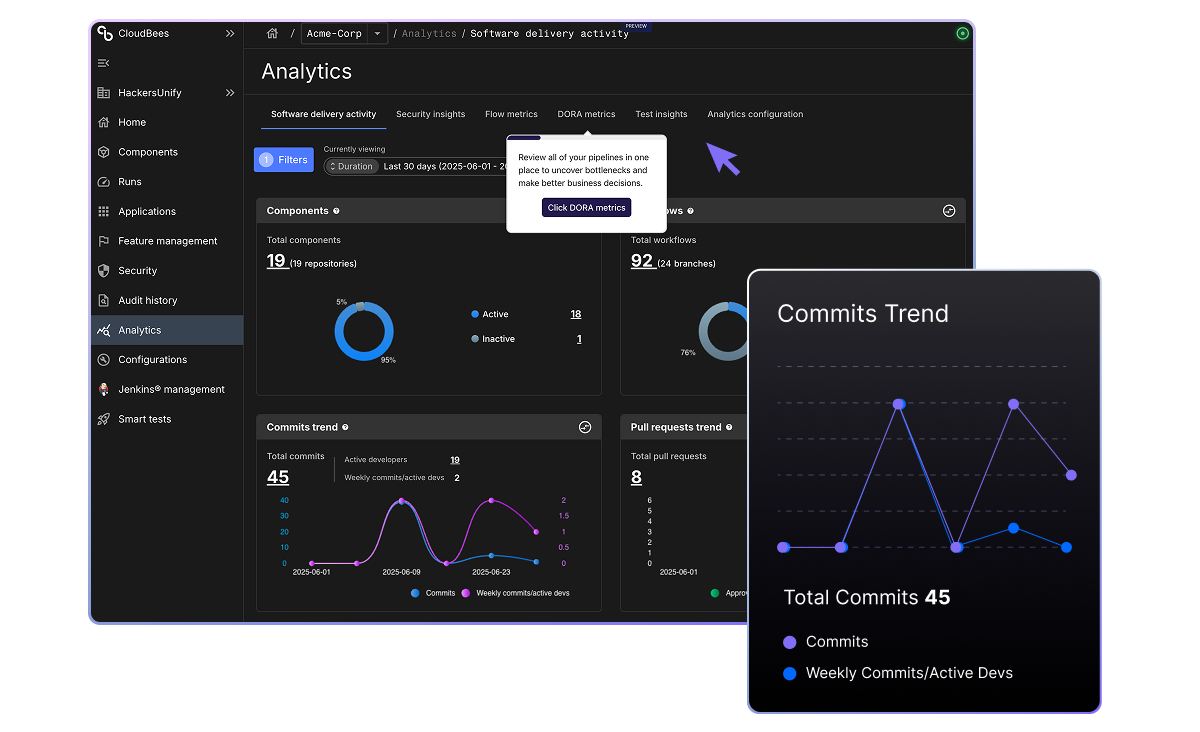This screenshot has width=1200, height=732.
Task: Toggle Active legend in components donut
Action: [x=490, y=314]
